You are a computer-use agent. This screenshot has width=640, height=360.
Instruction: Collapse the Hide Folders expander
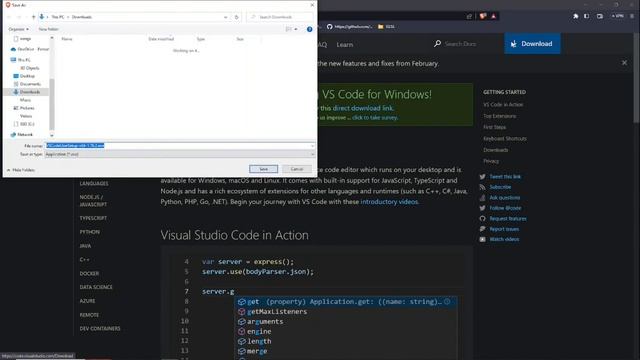click(x=20, y=170)
